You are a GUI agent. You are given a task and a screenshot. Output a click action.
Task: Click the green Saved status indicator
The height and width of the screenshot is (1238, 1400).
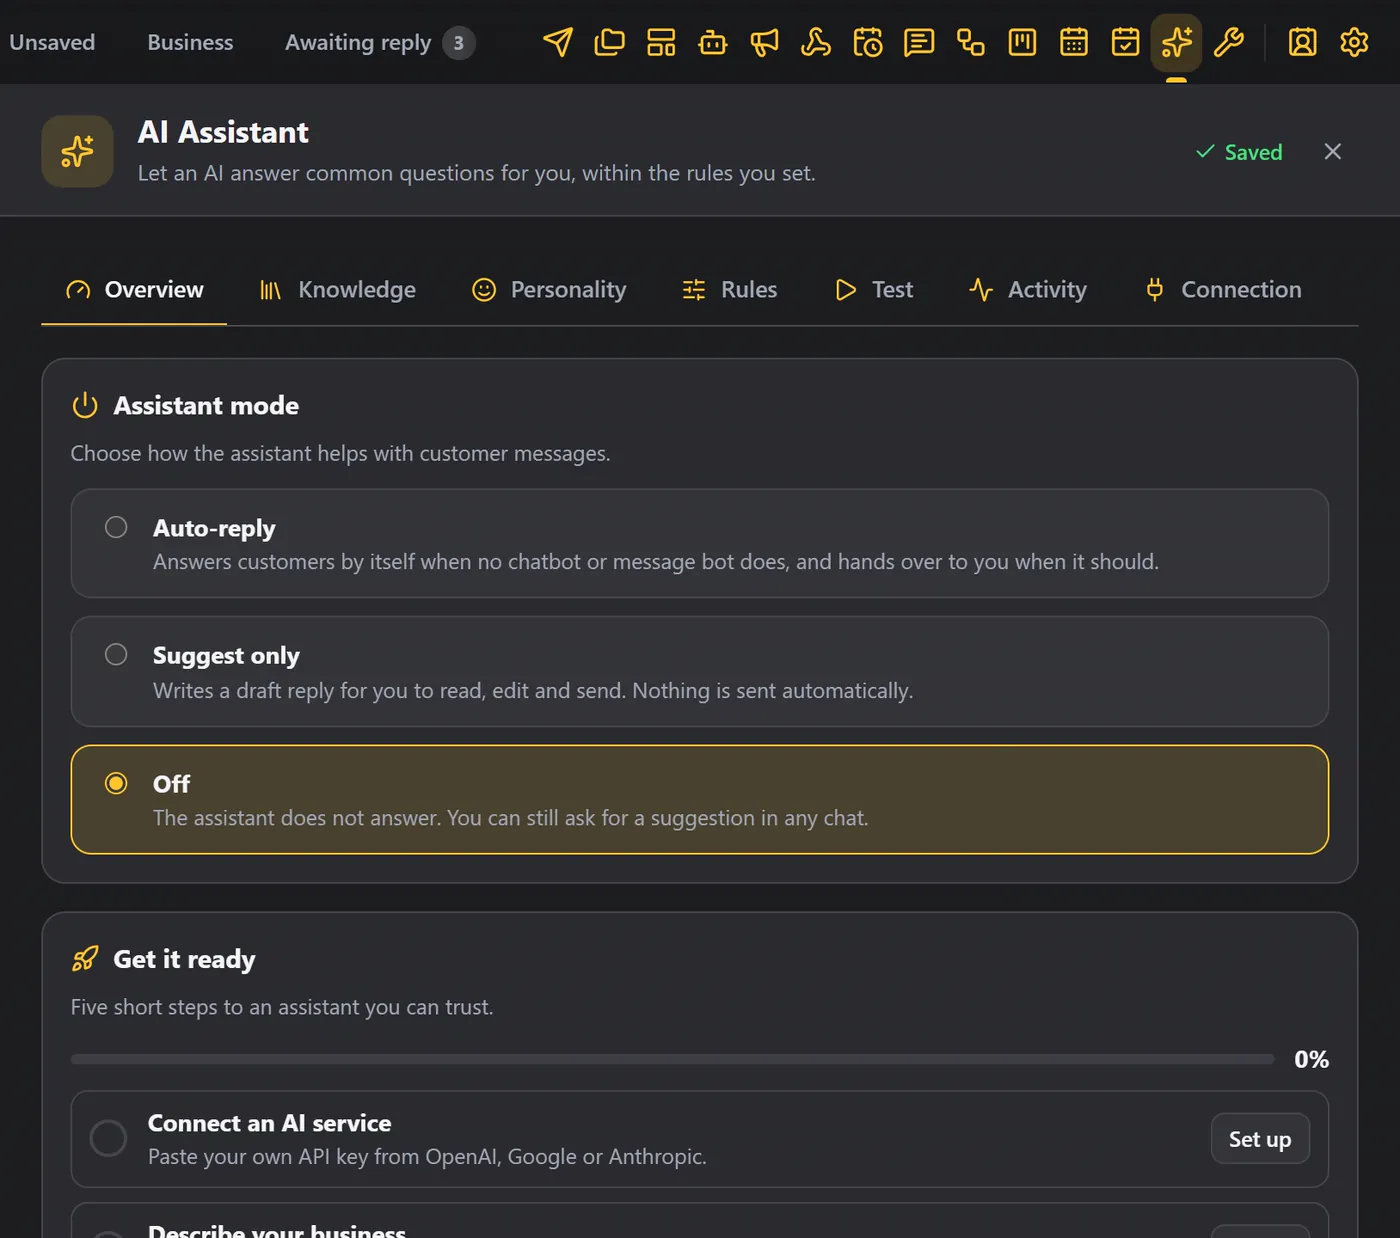click(1239, 152)
